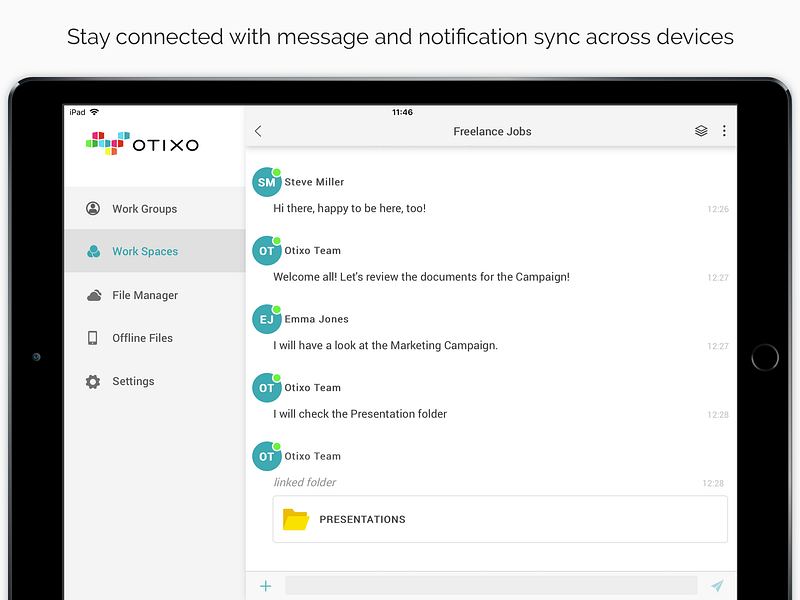Click the Freelance Jobs title
Screen dimensions: 800x600
coord(492,132)
